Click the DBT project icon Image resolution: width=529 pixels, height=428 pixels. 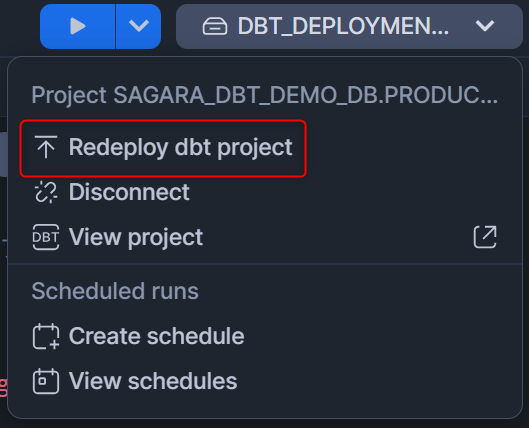(x=46, y=237)
